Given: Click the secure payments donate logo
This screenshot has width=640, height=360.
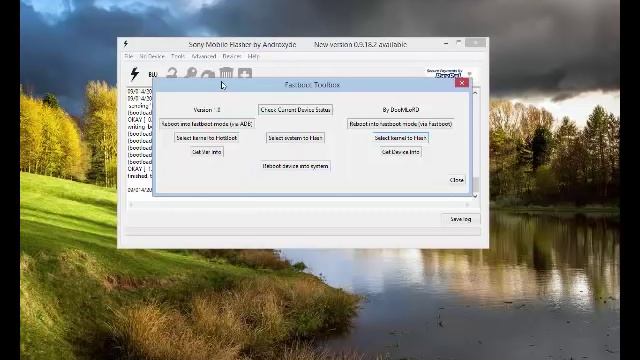Looking at the screenshot, I should point(444,73).
